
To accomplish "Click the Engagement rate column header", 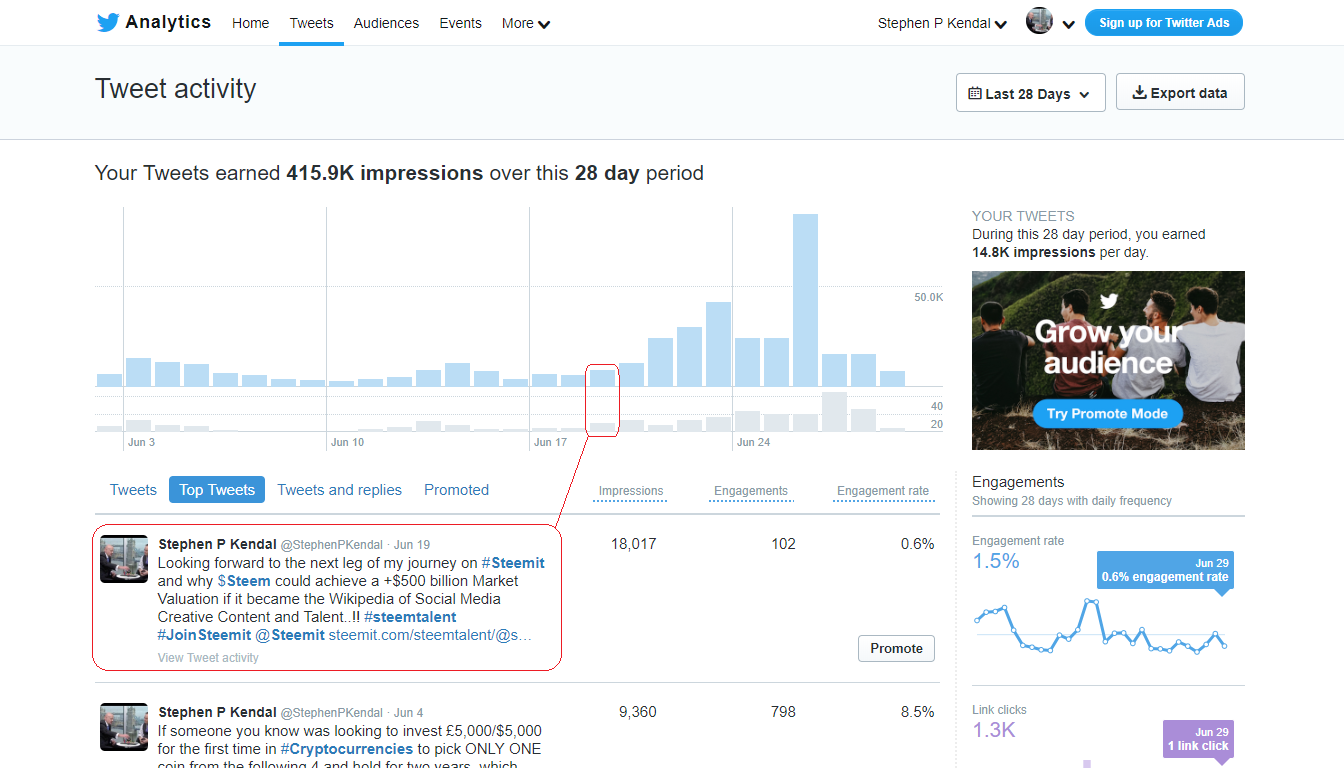I will [883, 491].
